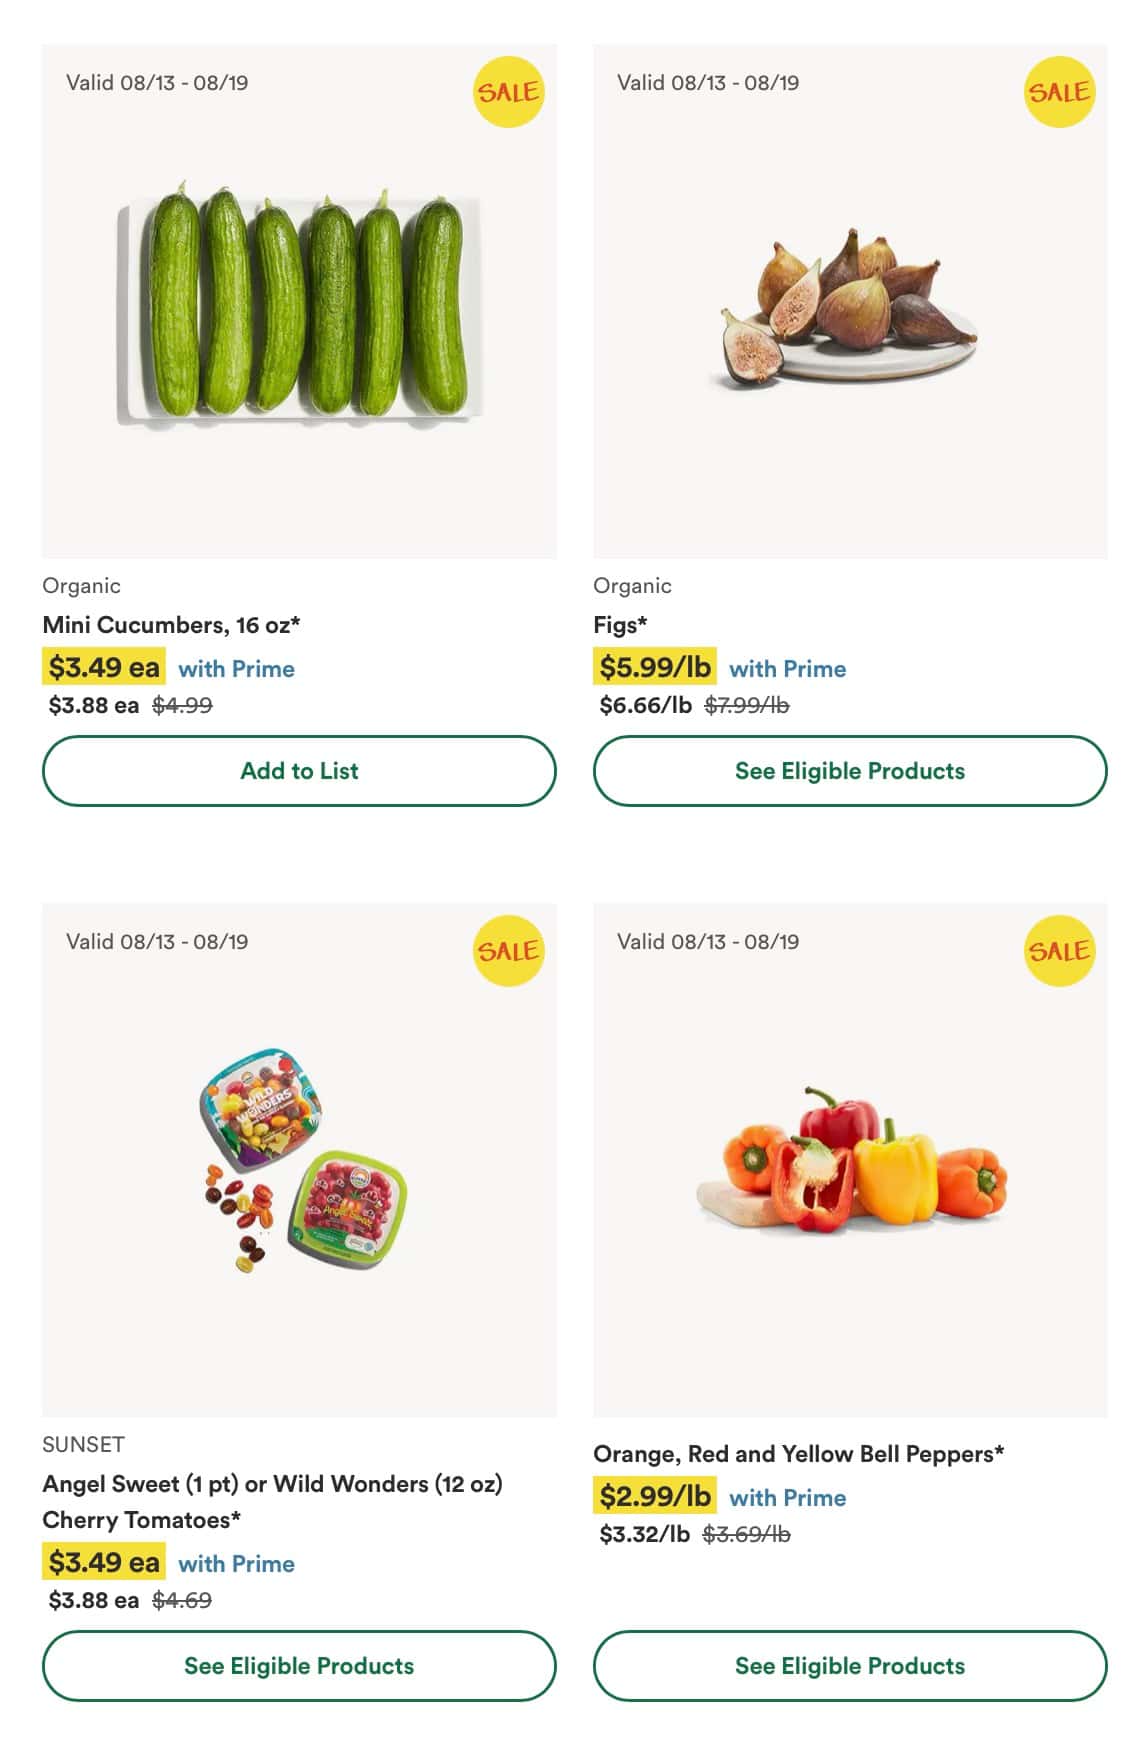
Task: Click the Mini Cucumbers, 16 oz title
Action: tap(171, 625)
